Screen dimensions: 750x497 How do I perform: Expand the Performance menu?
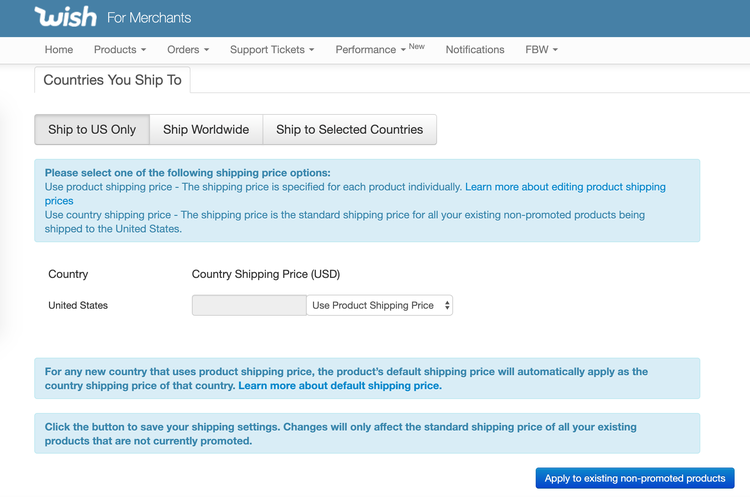pos(370,50)
